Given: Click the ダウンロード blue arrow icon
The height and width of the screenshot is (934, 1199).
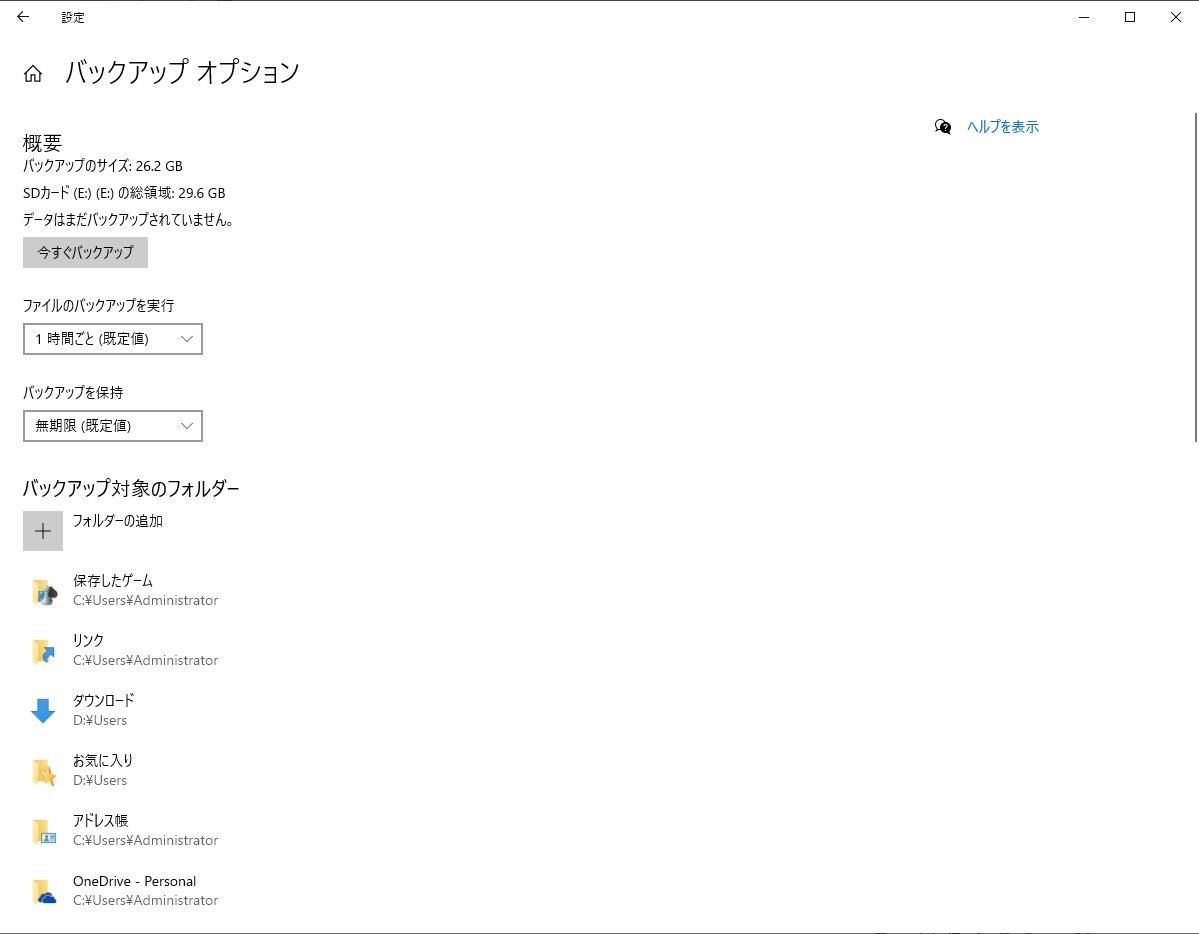Looking at the screenshot, I should coord(43,710).
